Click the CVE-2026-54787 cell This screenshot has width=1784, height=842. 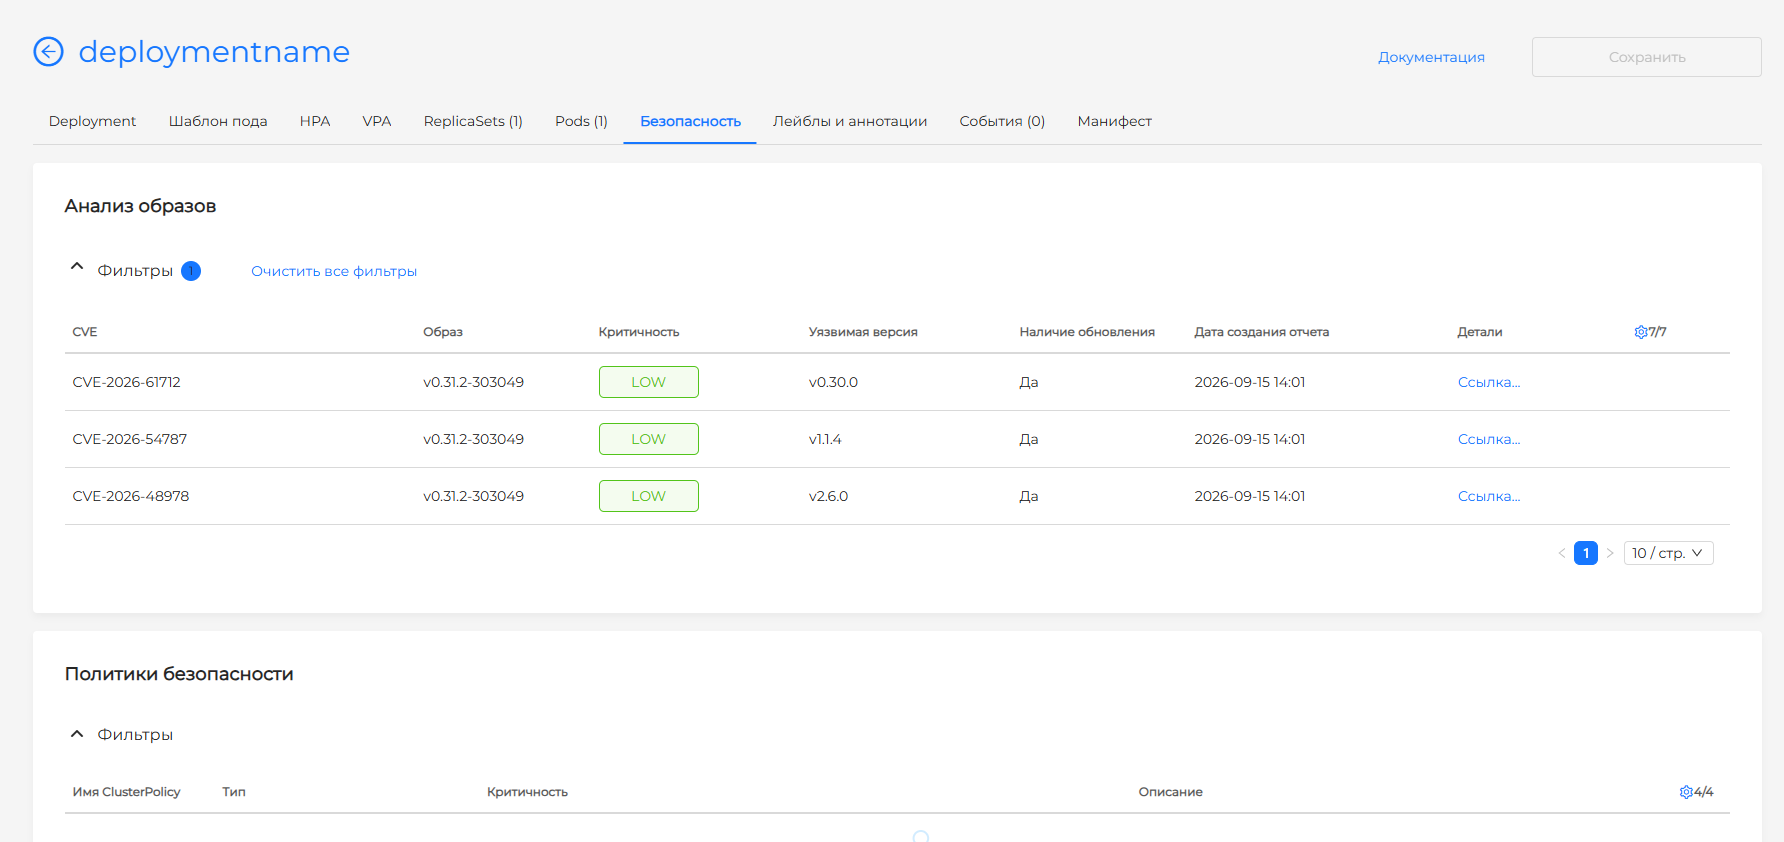130,439
